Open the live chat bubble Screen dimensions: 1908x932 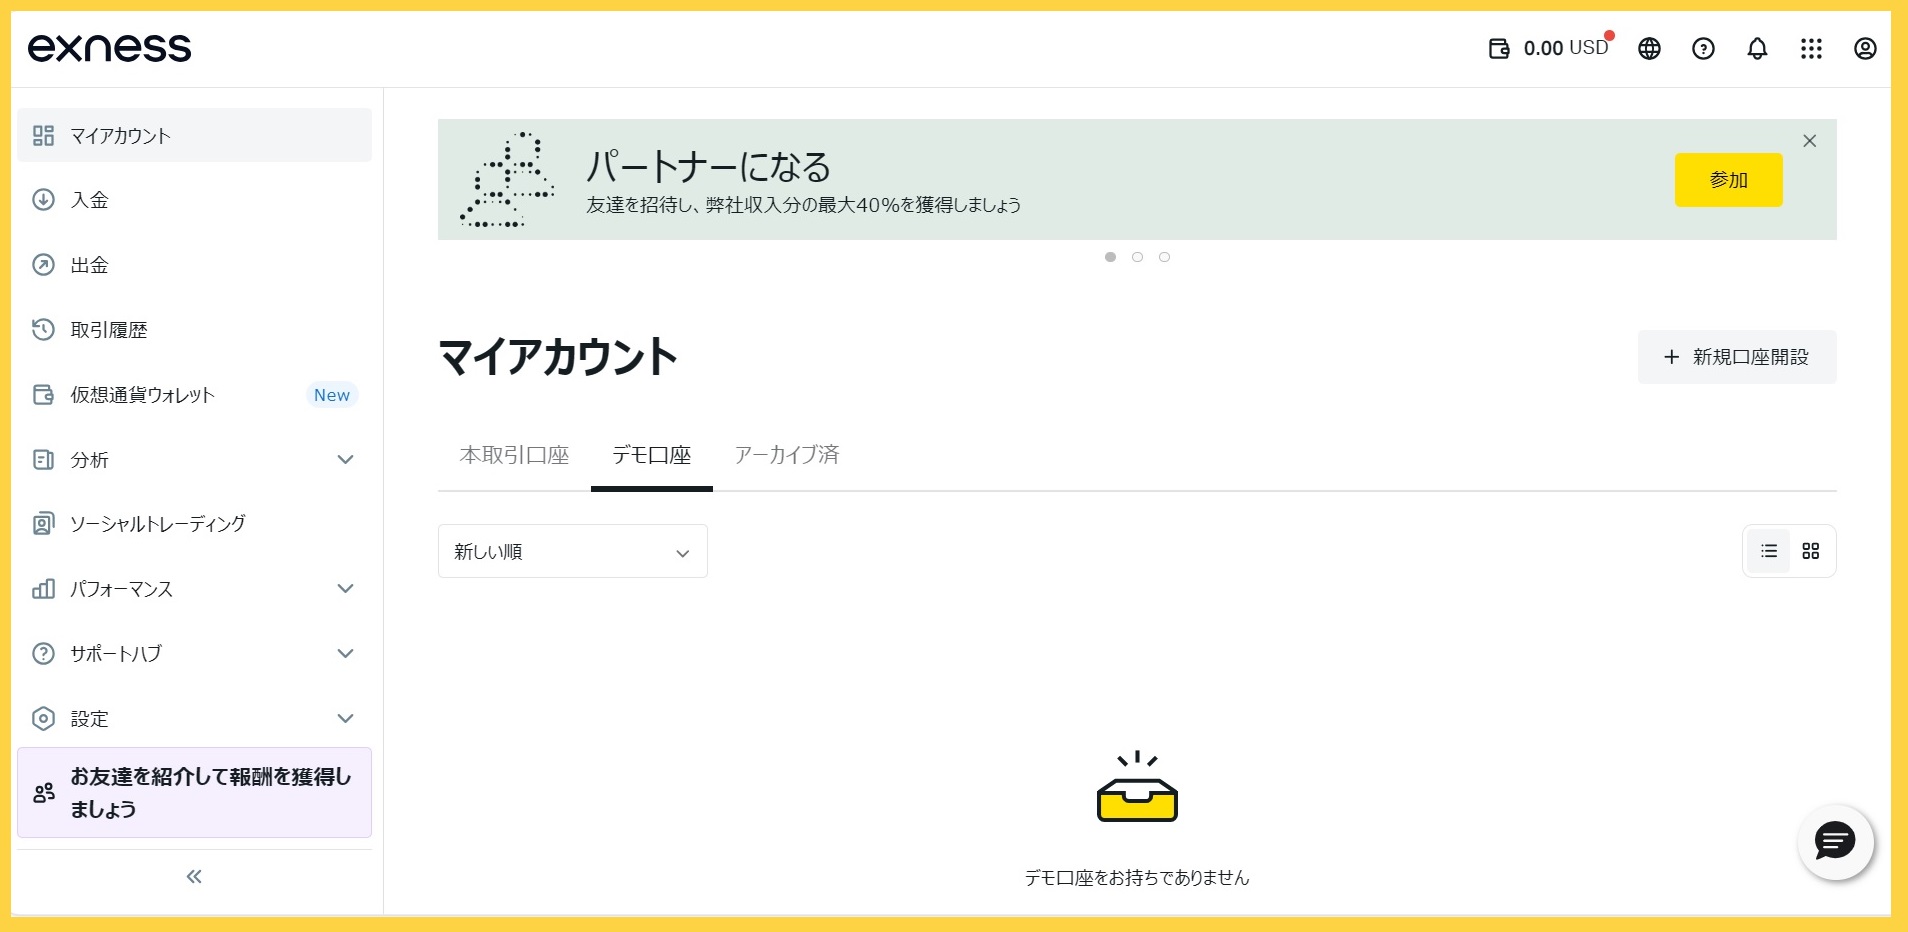pos(1835,842)
